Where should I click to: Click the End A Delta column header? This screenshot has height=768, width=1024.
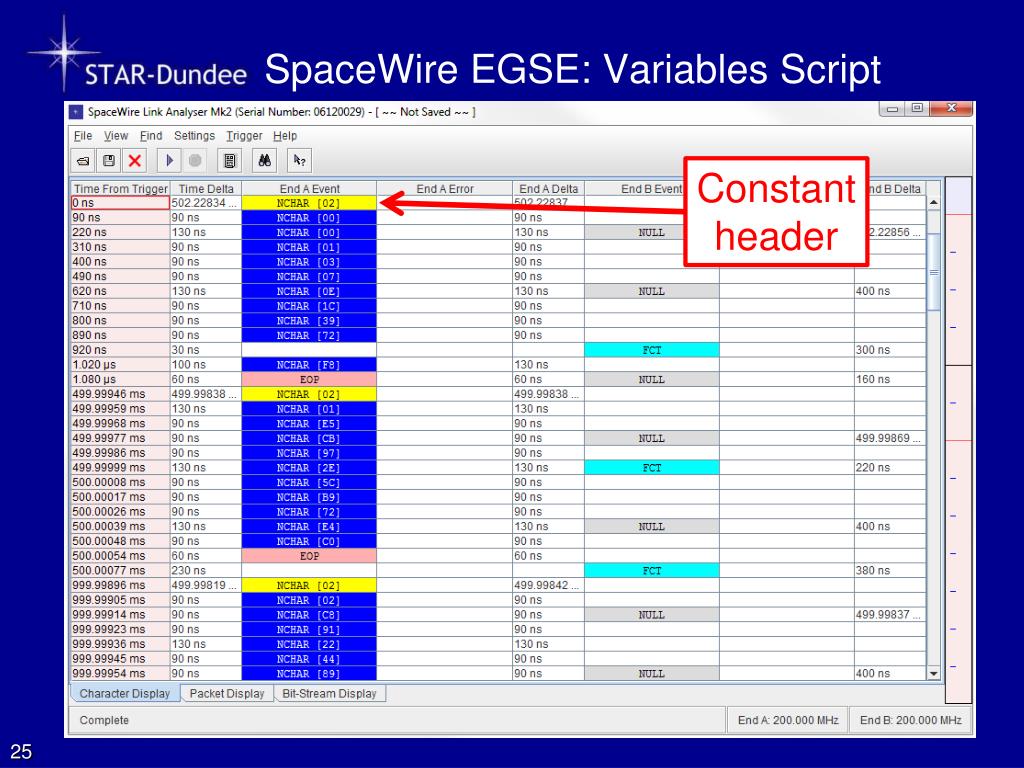[549, 189]
